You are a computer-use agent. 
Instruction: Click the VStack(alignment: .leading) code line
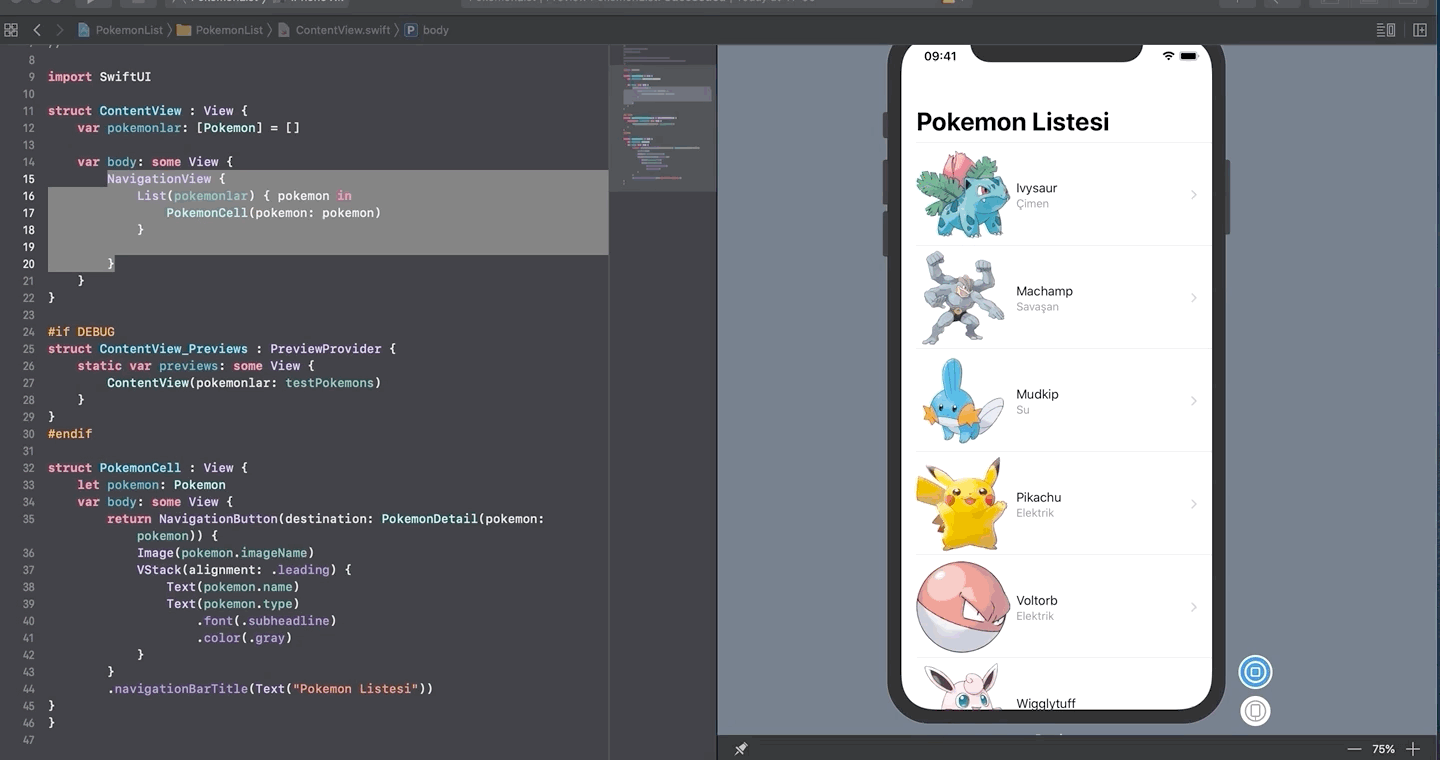[244, 570]
